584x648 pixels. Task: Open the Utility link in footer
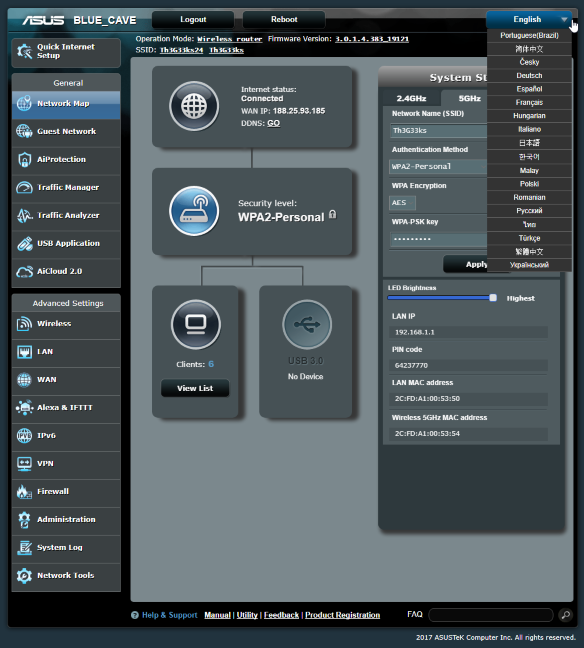[247, 615]
